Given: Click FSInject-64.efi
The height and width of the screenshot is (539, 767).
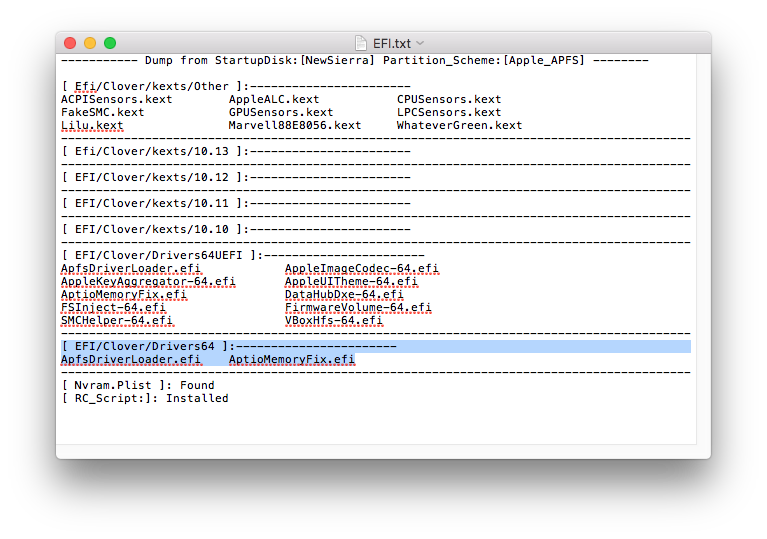Looking at the screenshot, I should click(113, 307).
